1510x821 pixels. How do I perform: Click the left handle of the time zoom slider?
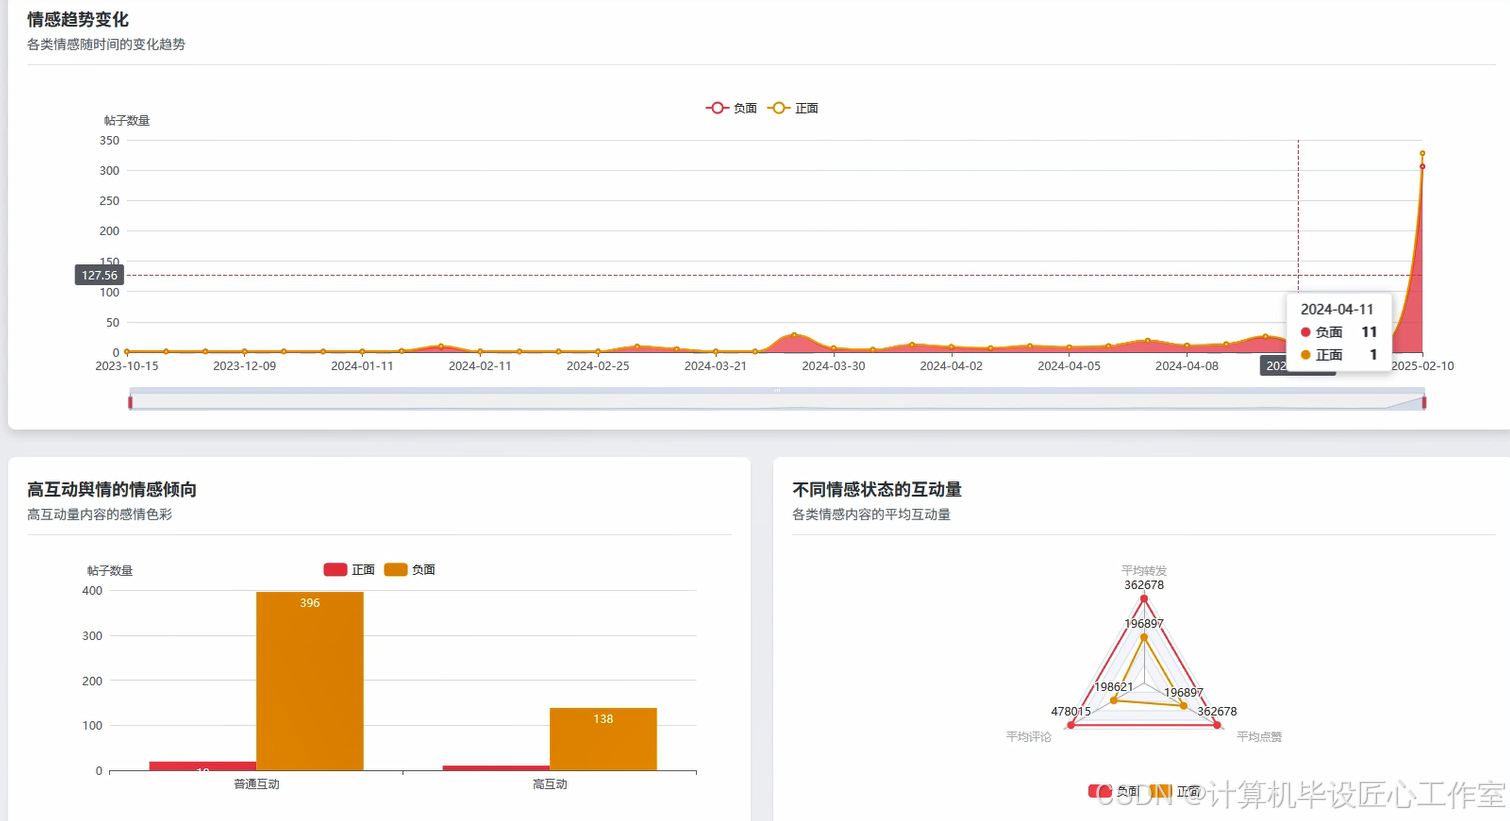pyautogui.click(x=130, y=402)
